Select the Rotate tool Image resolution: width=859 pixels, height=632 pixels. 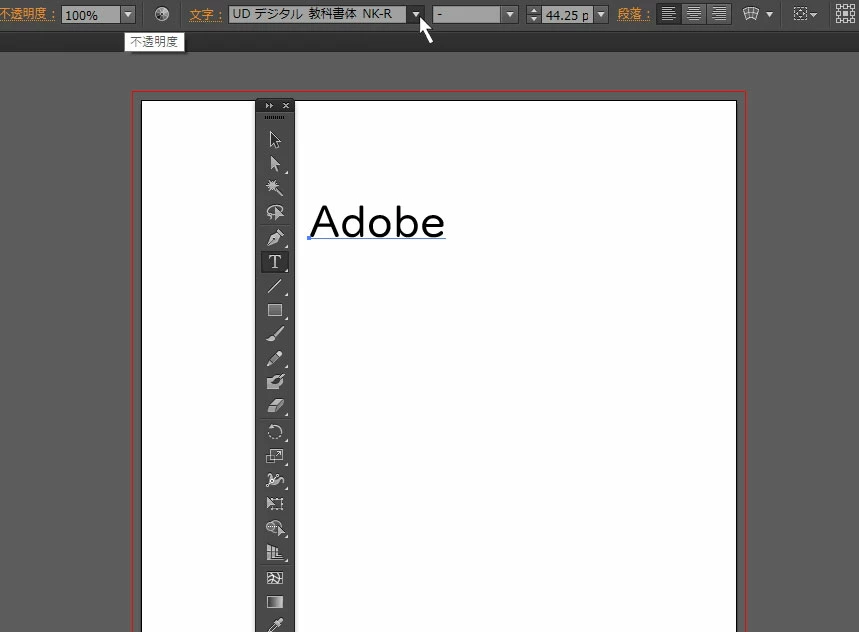pos(275,432)
